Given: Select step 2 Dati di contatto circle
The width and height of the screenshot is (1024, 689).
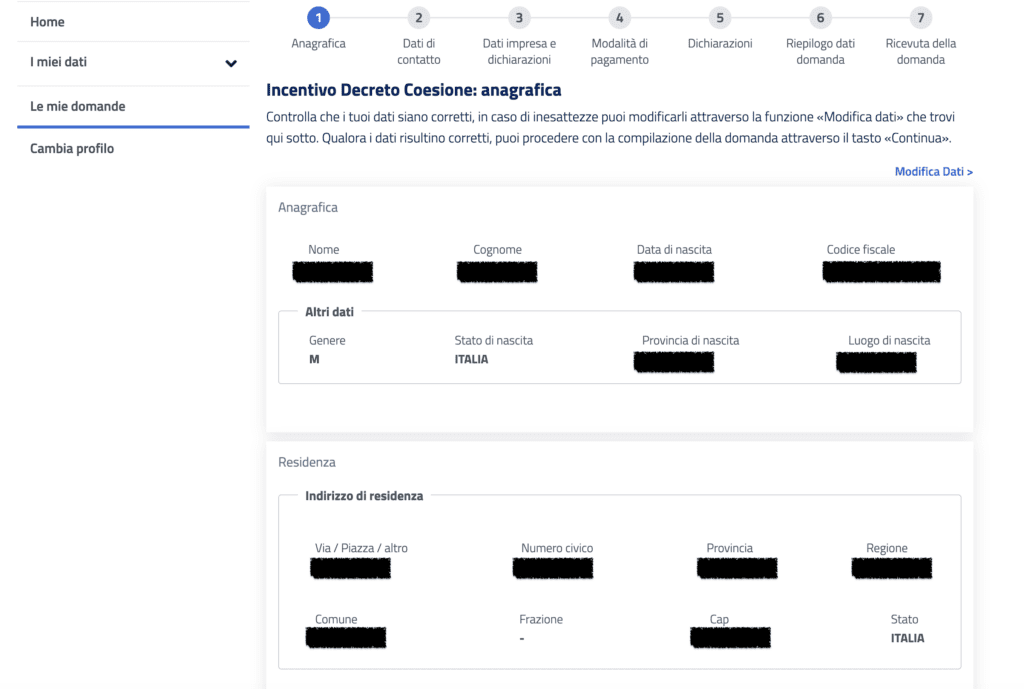Looking at the screenshot, I should pyautogui.click(x=419, y=18).
